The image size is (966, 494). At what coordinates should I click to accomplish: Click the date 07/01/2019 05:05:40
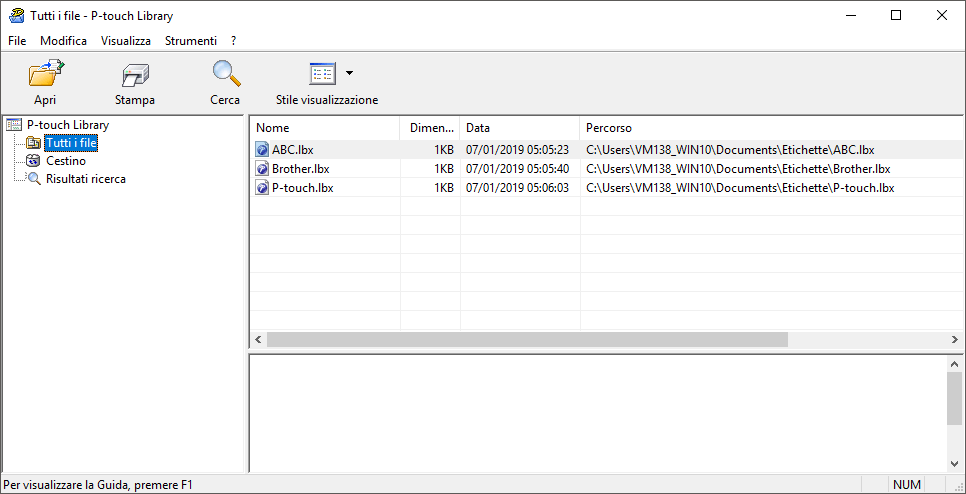tap(517, 169)
